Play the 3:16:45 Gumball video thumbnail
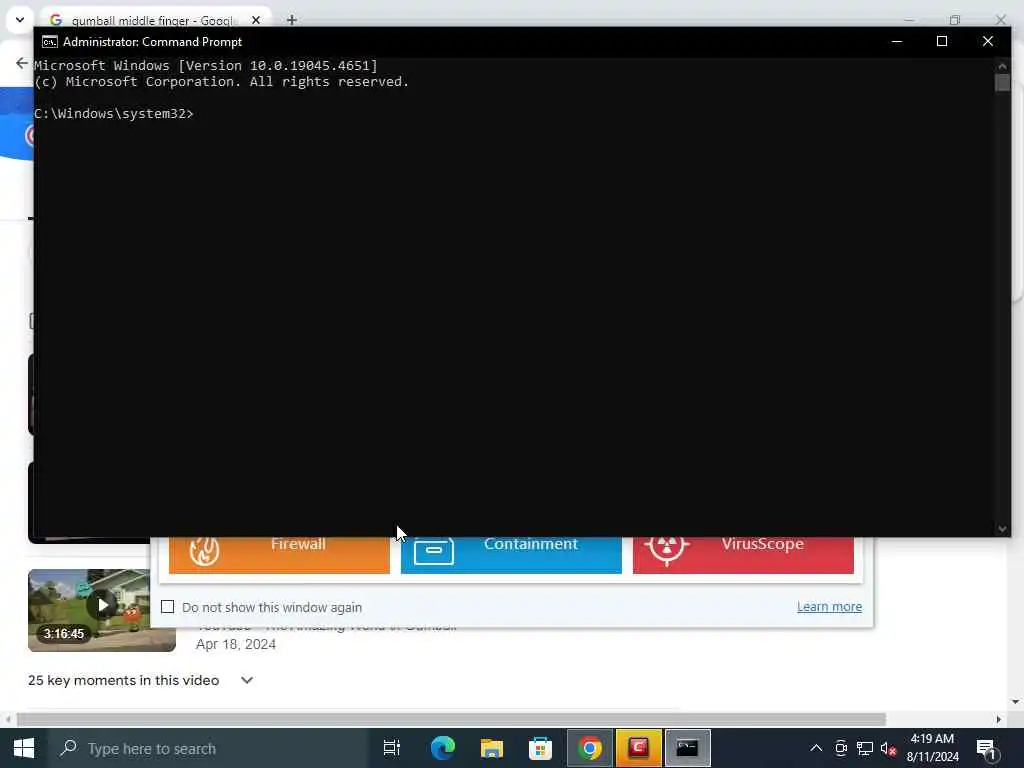Image resolution: width=1024 pixels, height=768 pixels. click(101, 610)
